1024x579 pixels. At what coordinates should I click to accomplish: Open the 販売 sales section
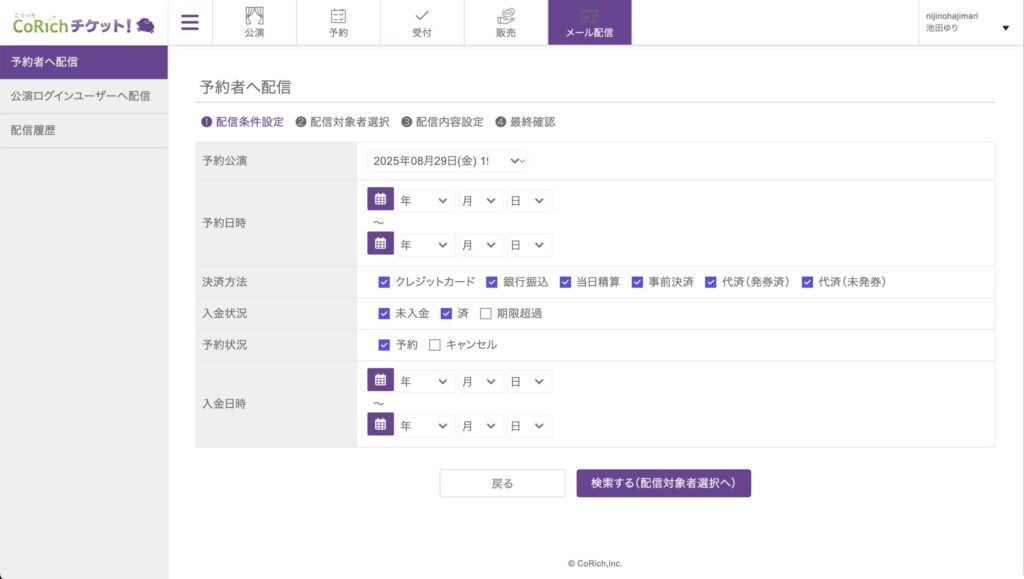tap(506, 22)
